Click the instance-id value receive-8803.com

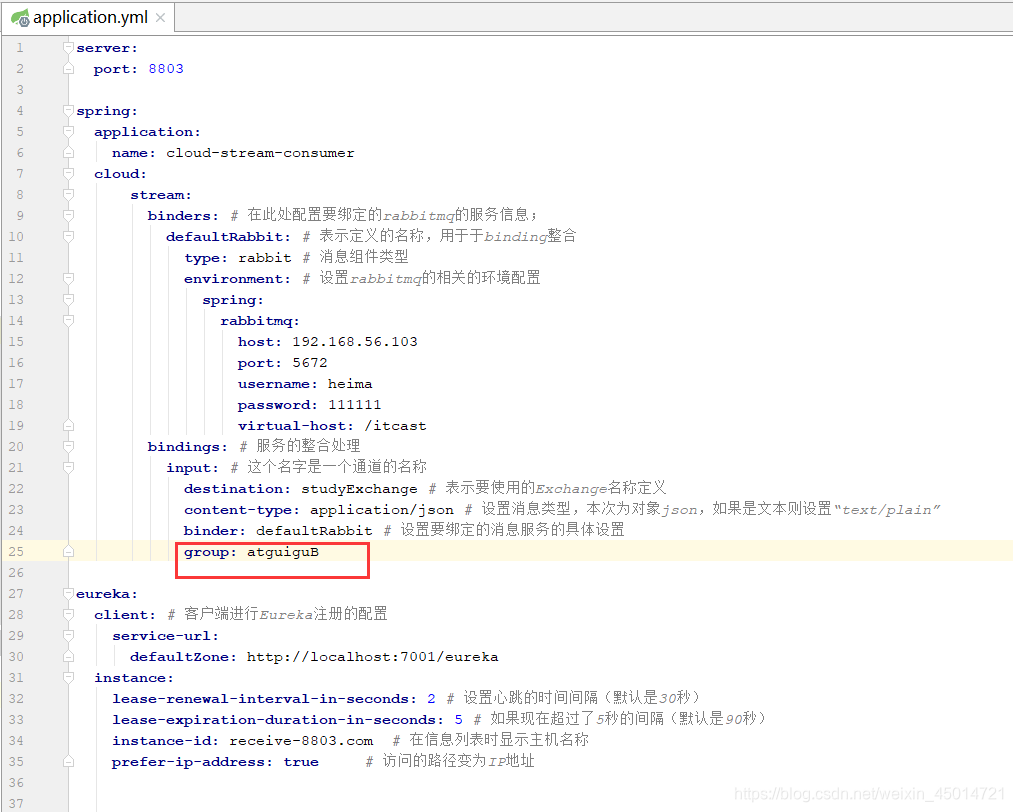(x=300, y=740)
